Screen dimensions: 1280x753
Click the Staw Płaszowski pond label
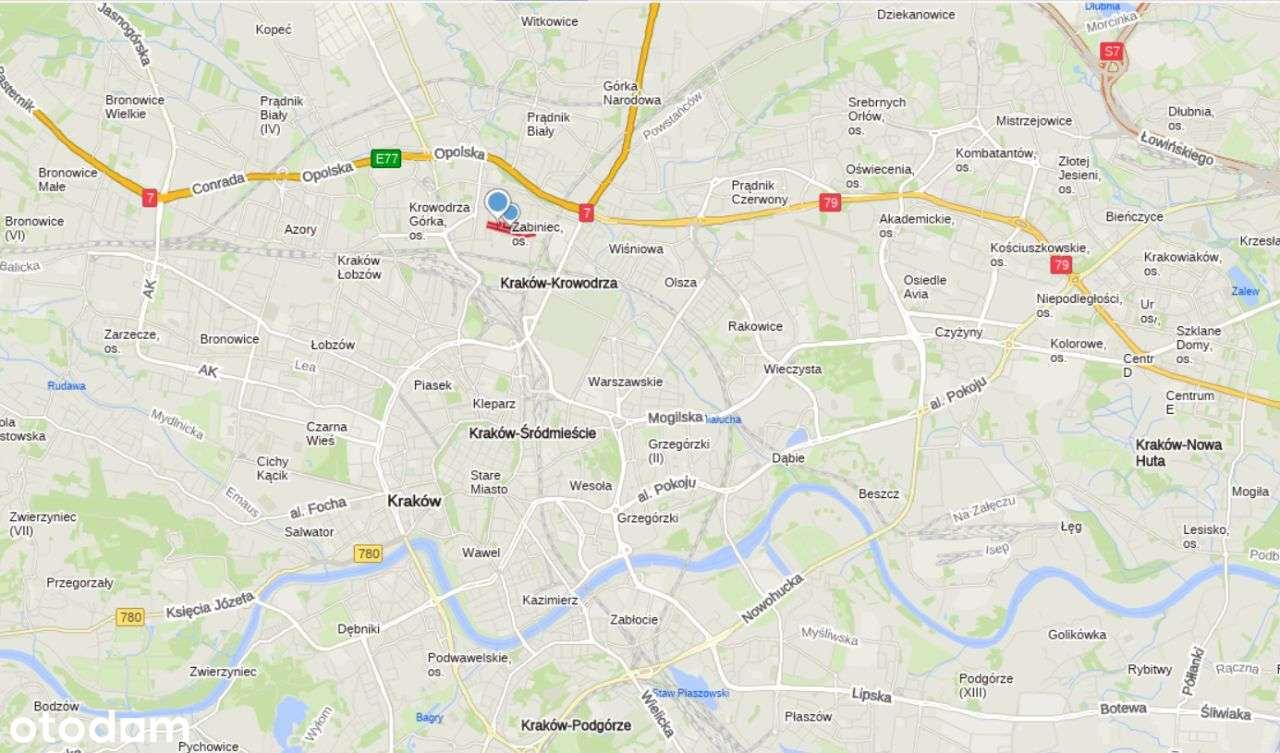(x=687, y=693)
